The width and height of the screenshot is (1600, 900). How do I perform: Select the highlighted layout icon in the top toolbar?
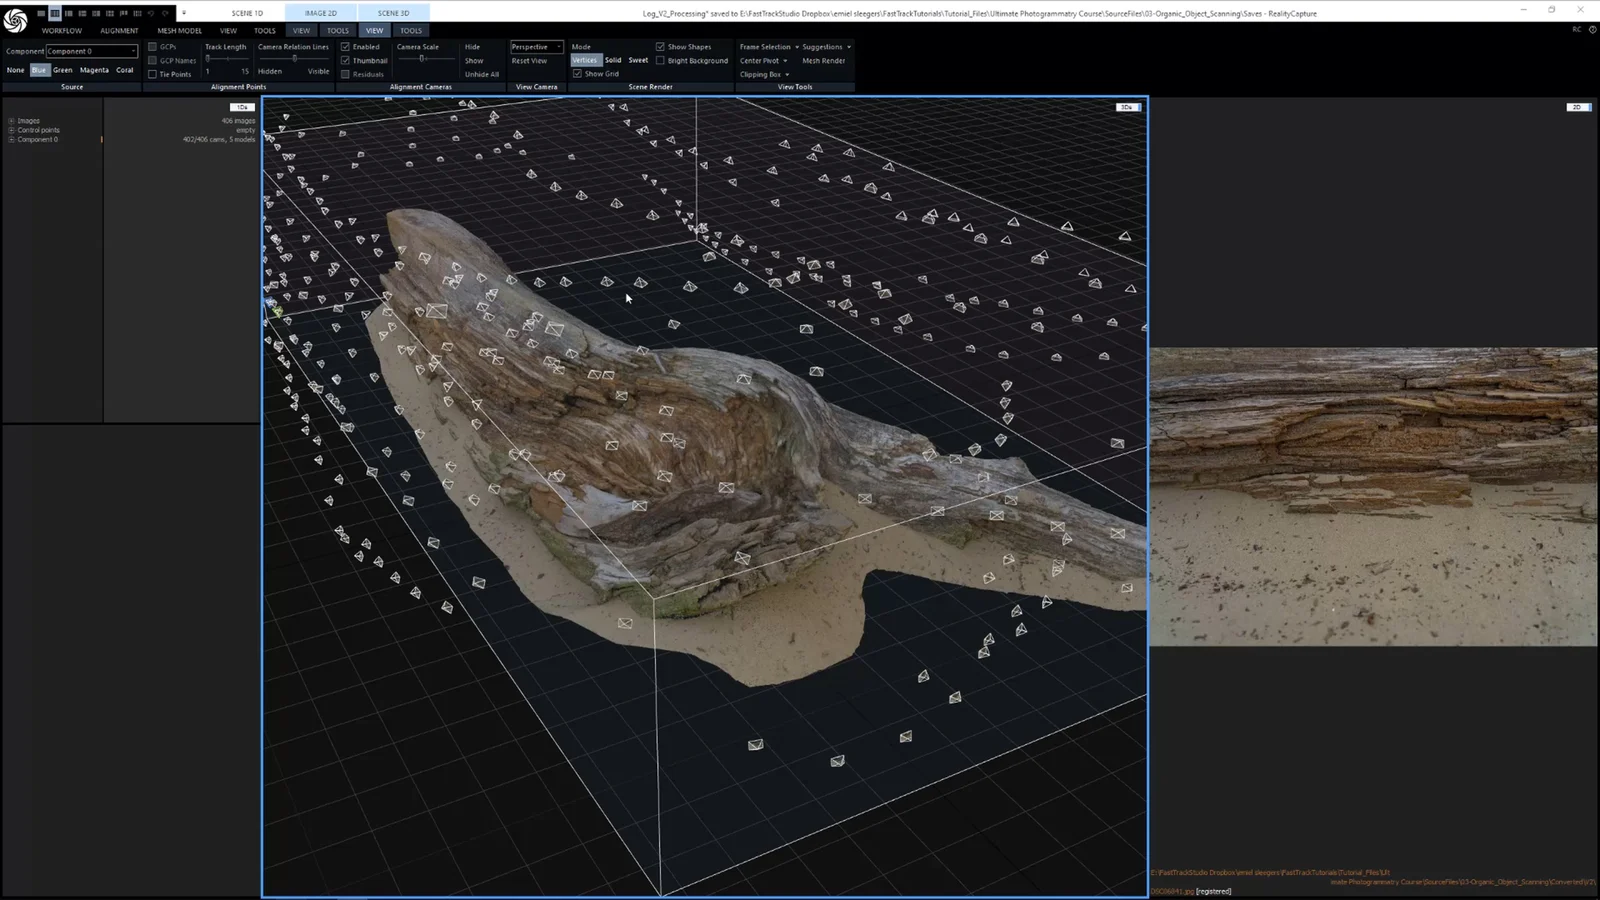coord(55,13)
